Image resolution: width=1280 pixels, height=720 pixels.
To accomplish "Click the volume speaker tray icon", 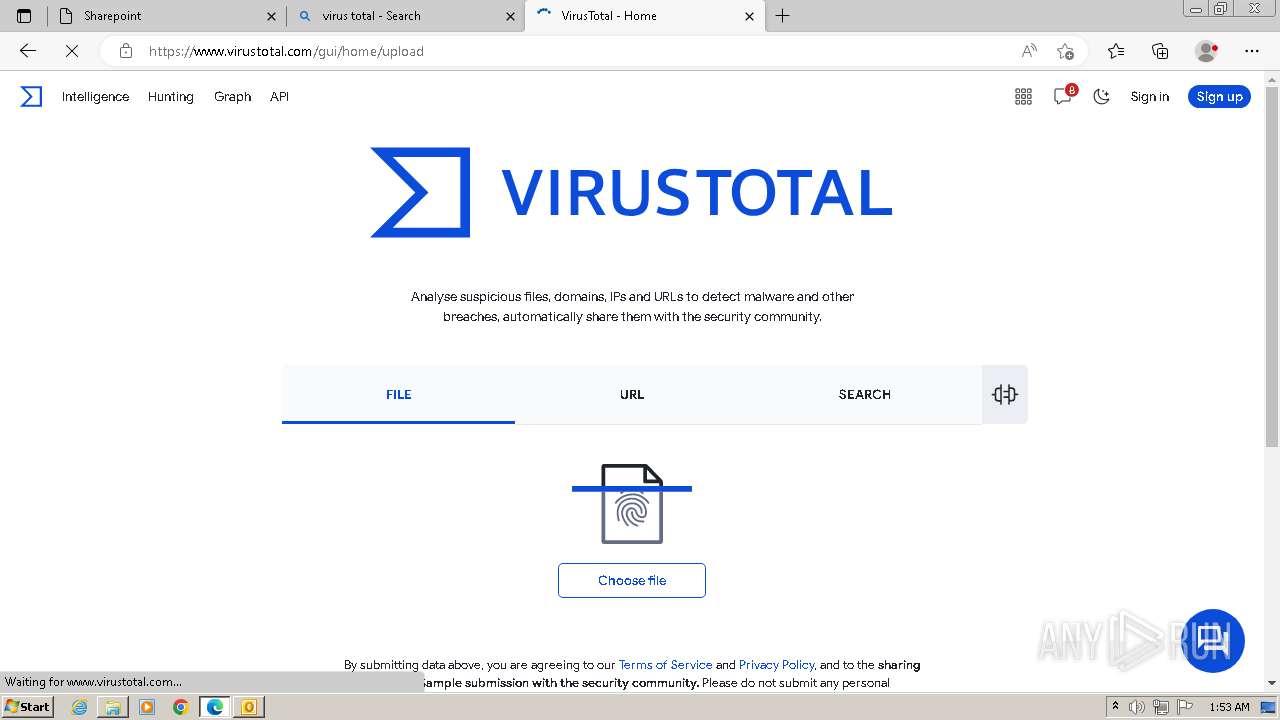I will pos(1137,707).
